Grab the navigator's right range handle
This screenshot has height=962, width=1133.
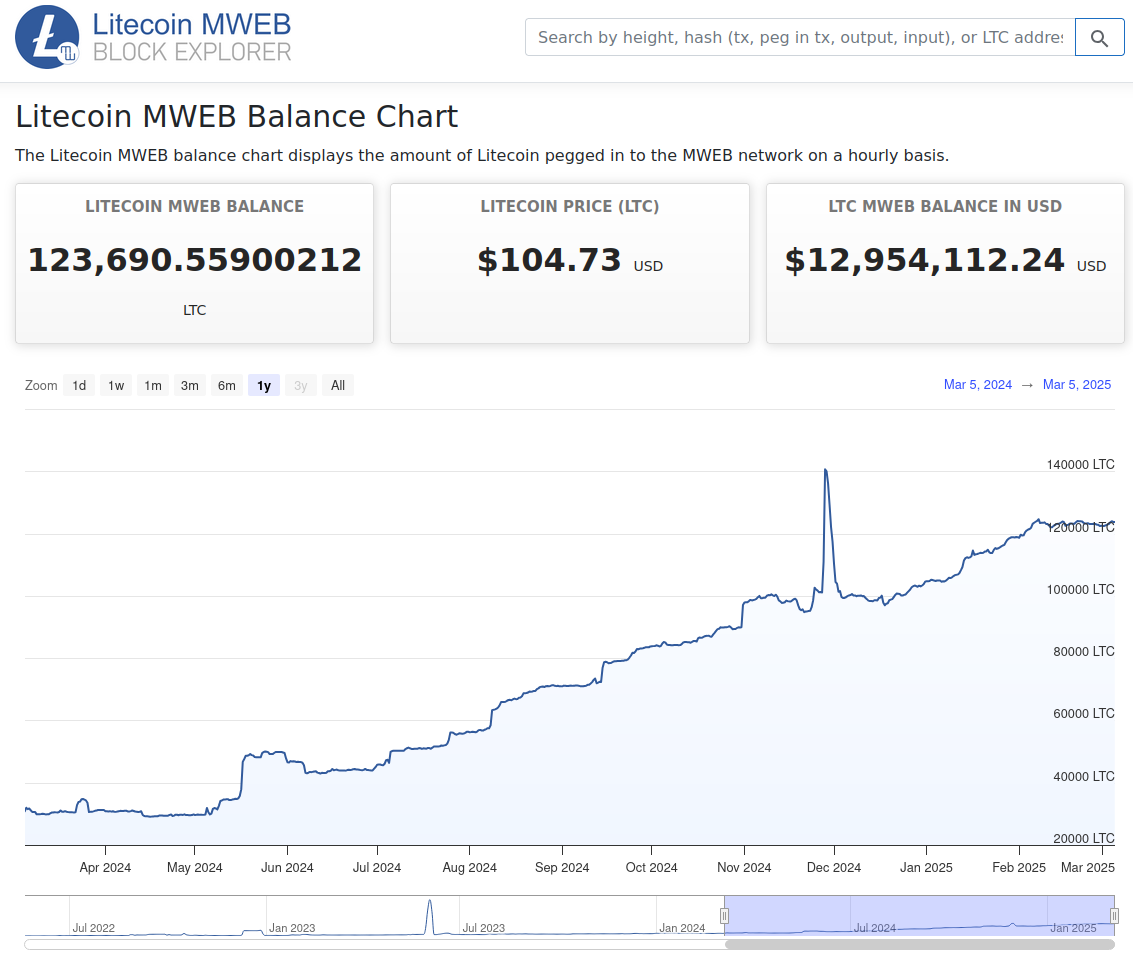click(1114, 916)
